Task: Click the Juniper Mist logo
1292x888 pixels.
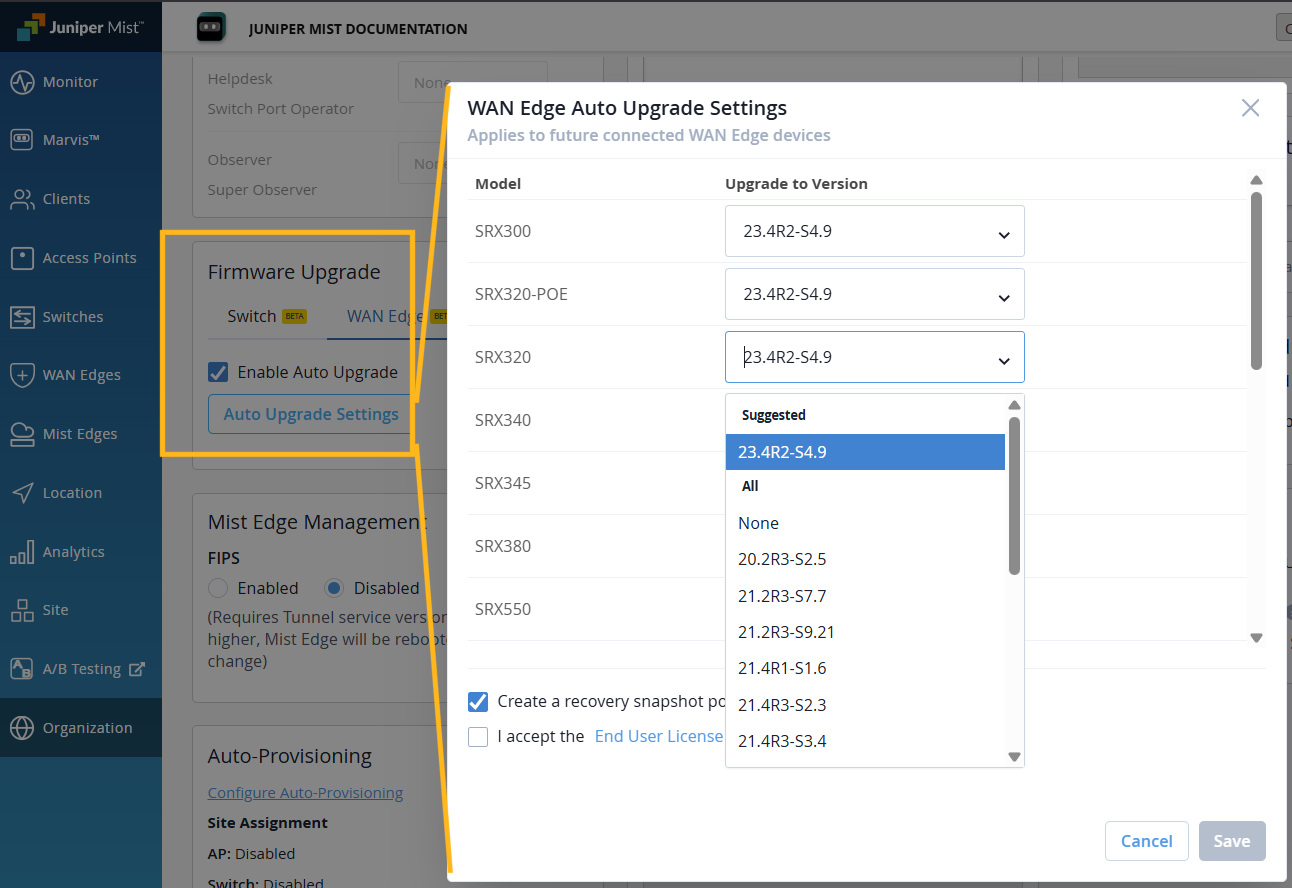Action: [x=80, y=28]
